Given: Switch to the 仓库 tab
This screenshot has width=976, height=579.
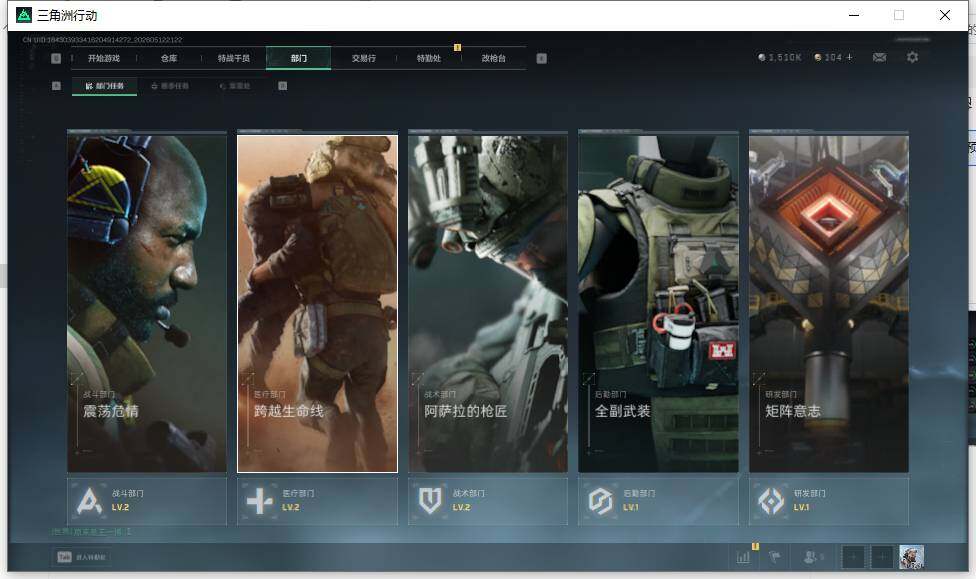Looking at the screenshot, I should 169,59.
